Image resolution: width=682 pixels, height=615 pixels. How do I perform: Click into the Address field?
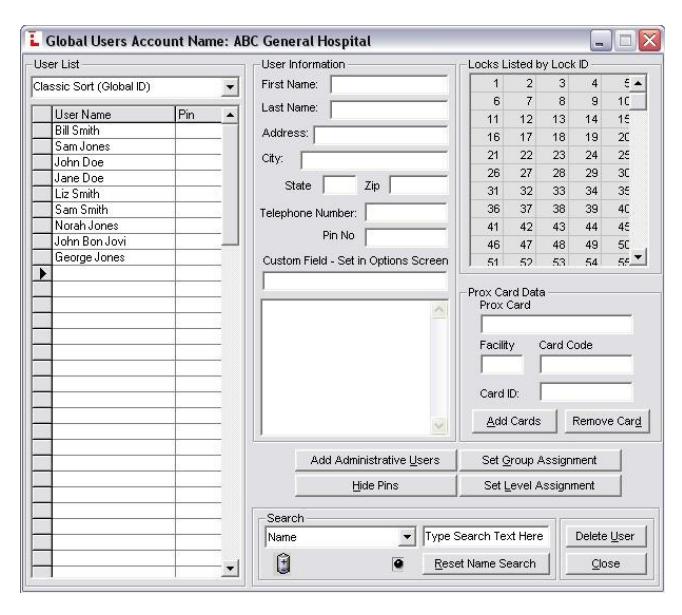pyautogui.click(x=381, y=135)
